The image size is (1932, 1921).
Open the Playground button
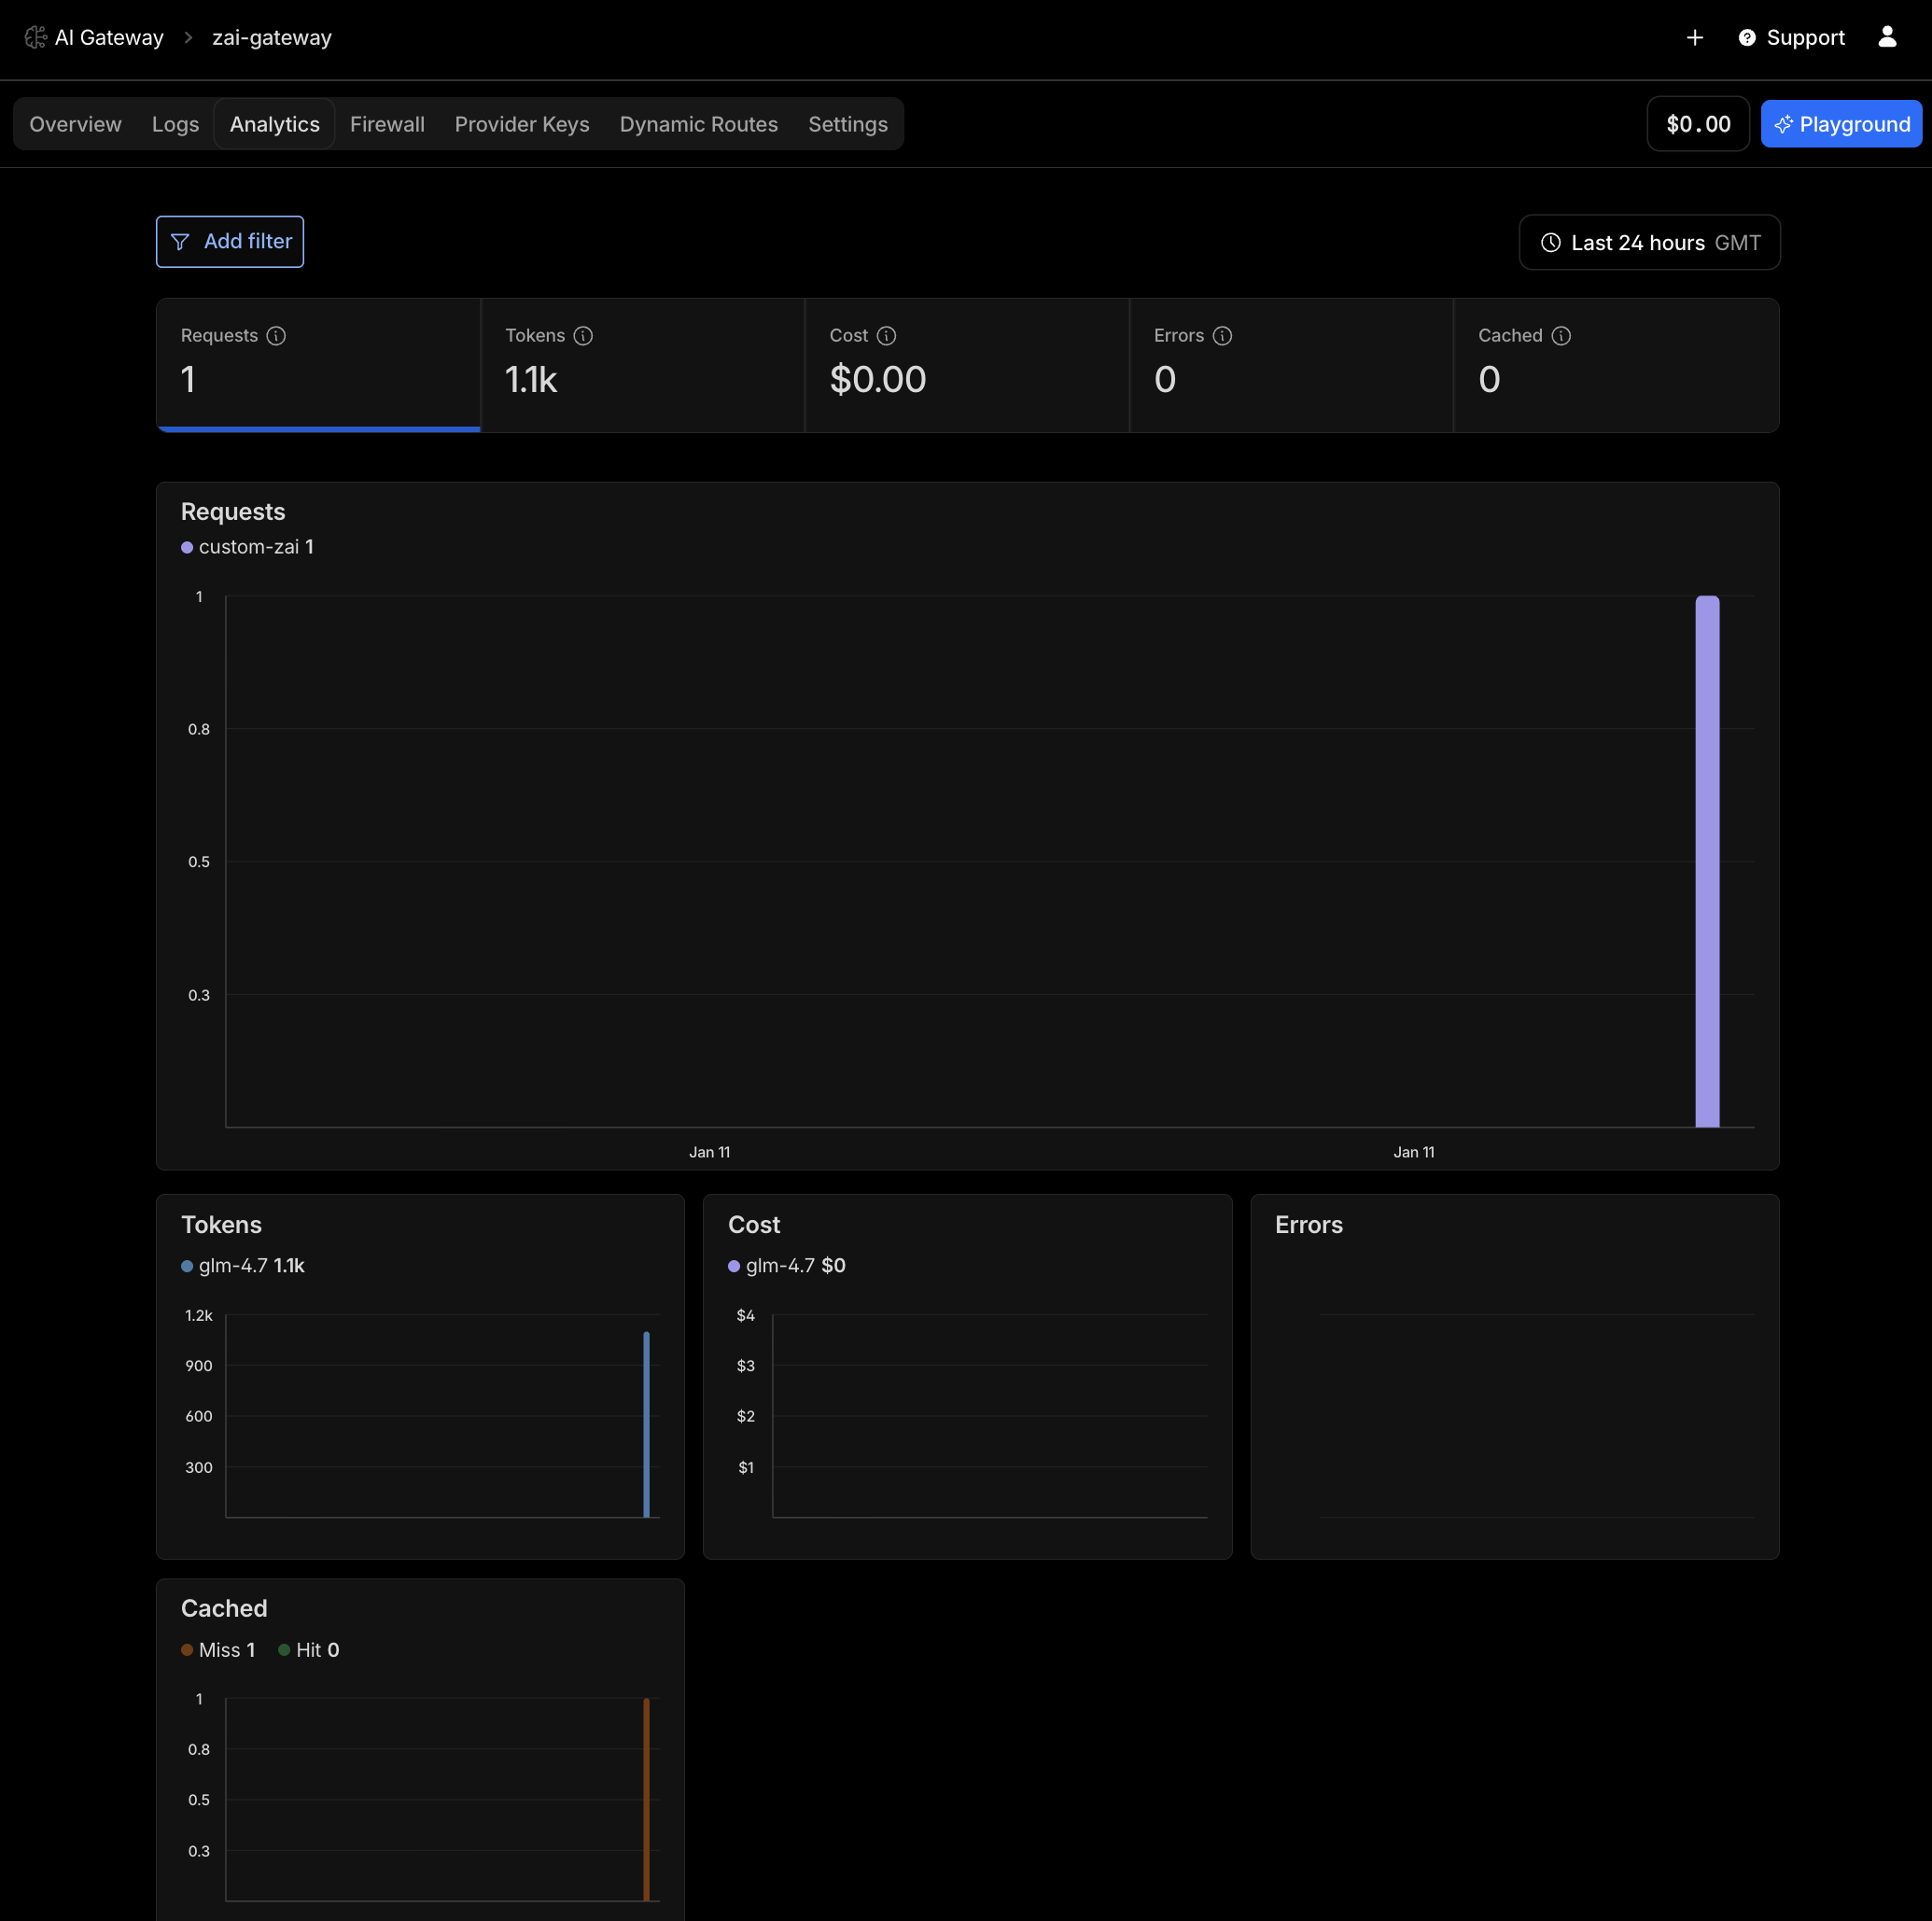coord(1841,124)
